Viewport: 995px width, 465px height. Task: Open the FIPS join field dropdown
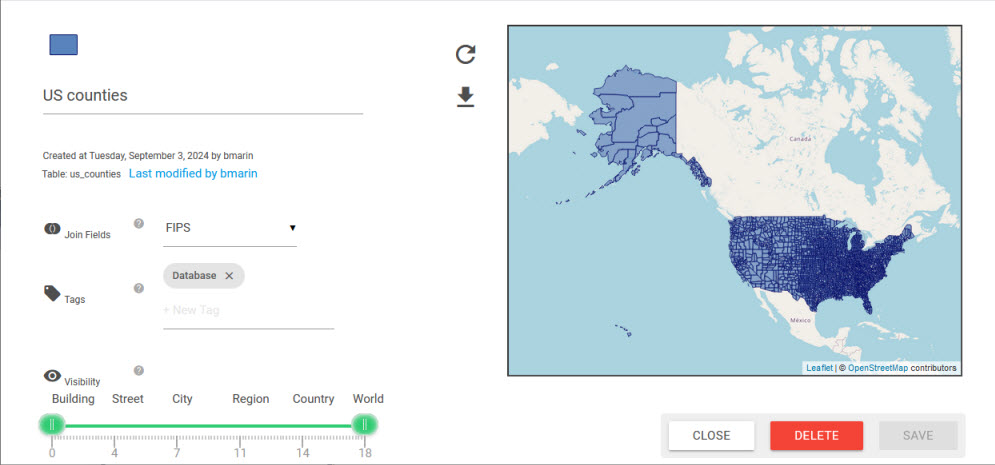pos(230,228)
